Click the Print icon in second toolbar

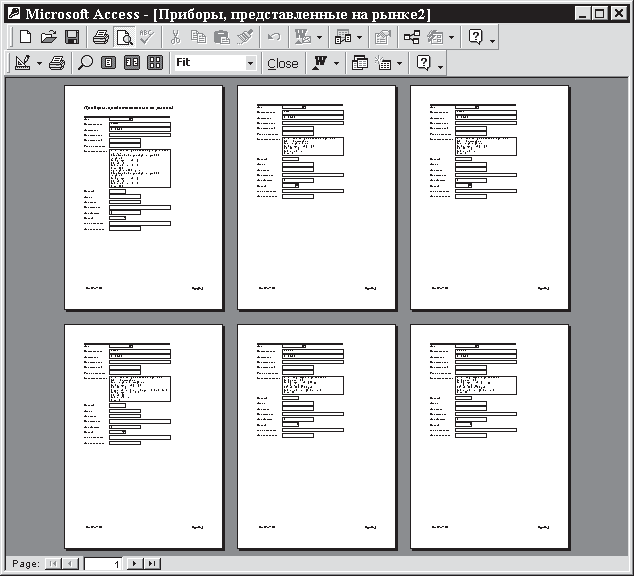[57, 63]
